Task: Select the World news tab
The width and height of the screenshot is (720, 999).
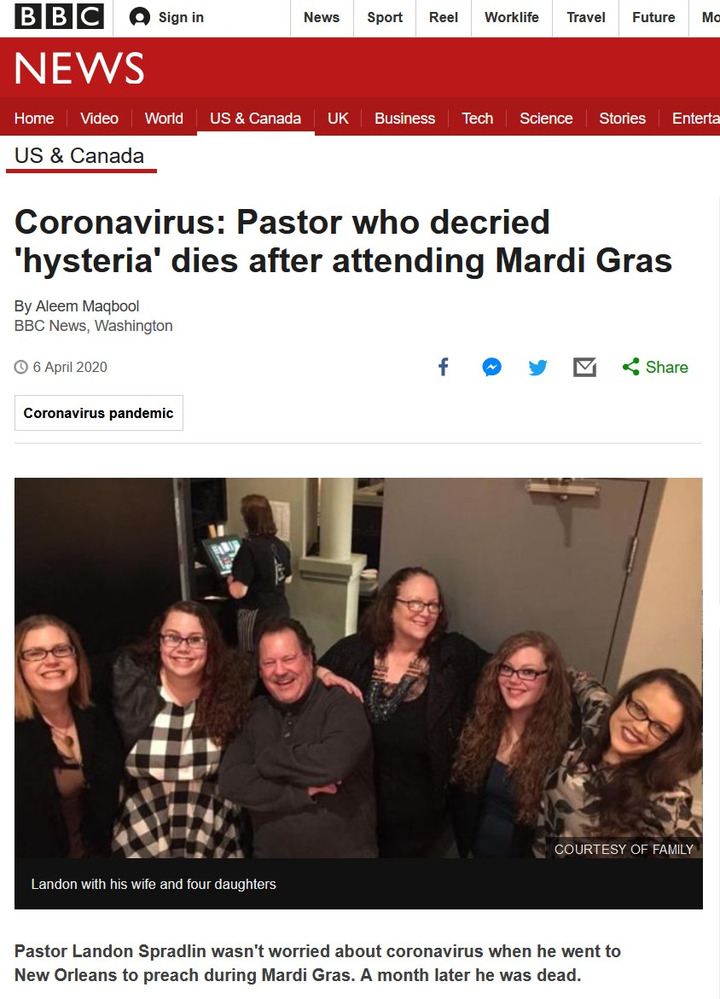Action: (x=163, y=118)
